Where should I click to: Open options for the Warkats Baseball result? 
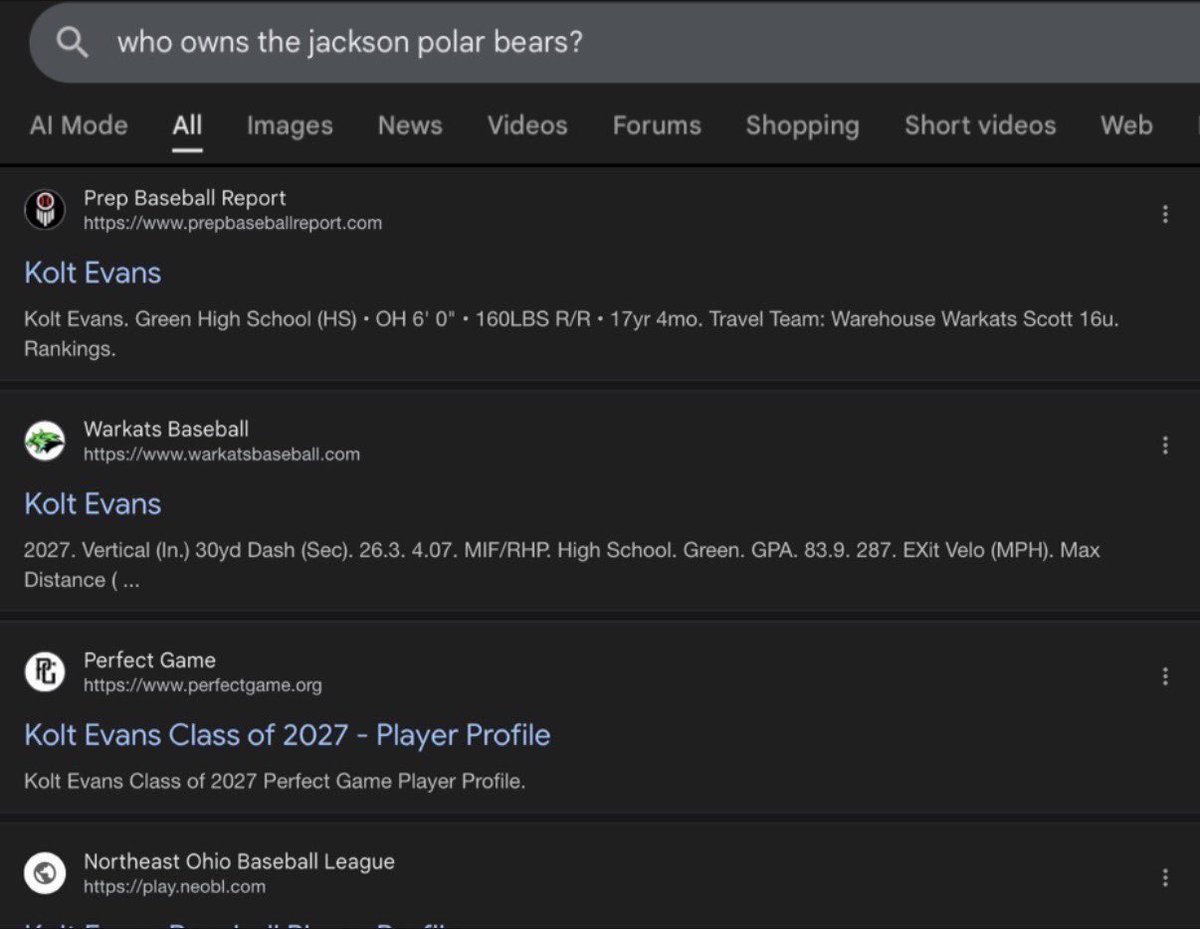[1165, 444]
